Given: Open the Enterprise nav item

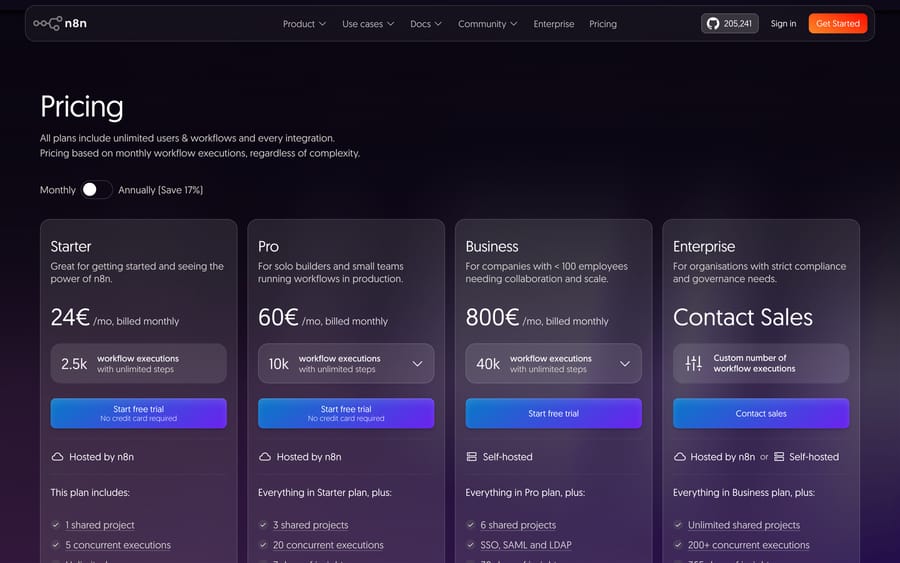Looking at the screenshot, I should [x=553, y=24].
